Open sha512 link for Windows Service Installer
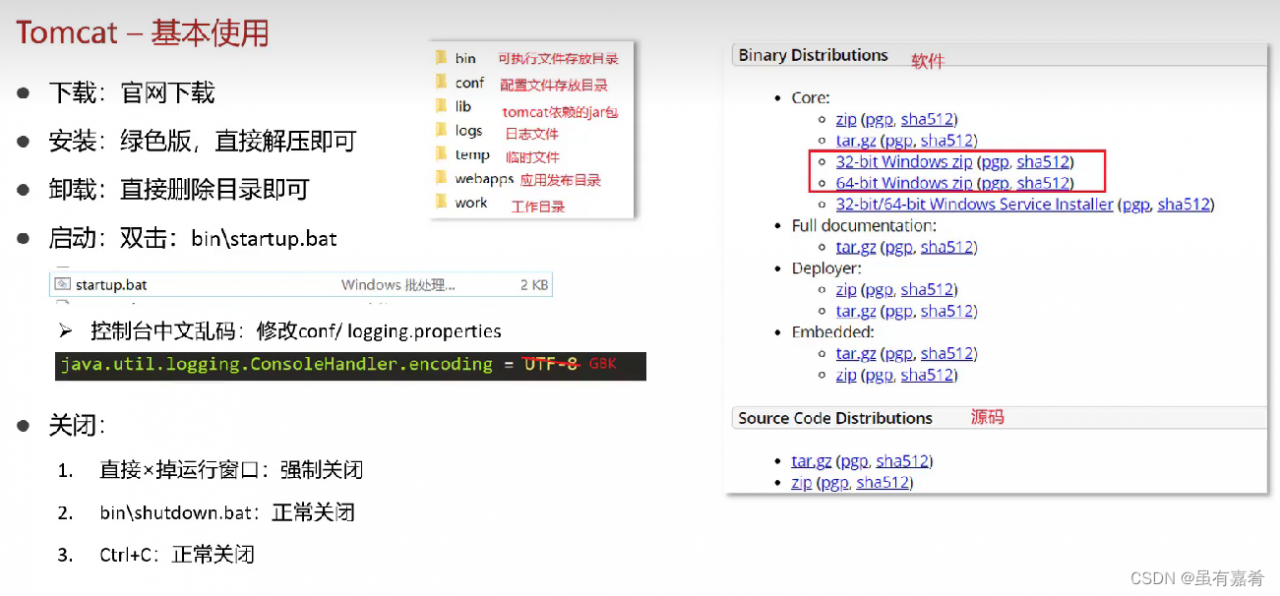The width and height of the screenshot is (1280, 596). pyautogui.click(x=1184, y=204)
